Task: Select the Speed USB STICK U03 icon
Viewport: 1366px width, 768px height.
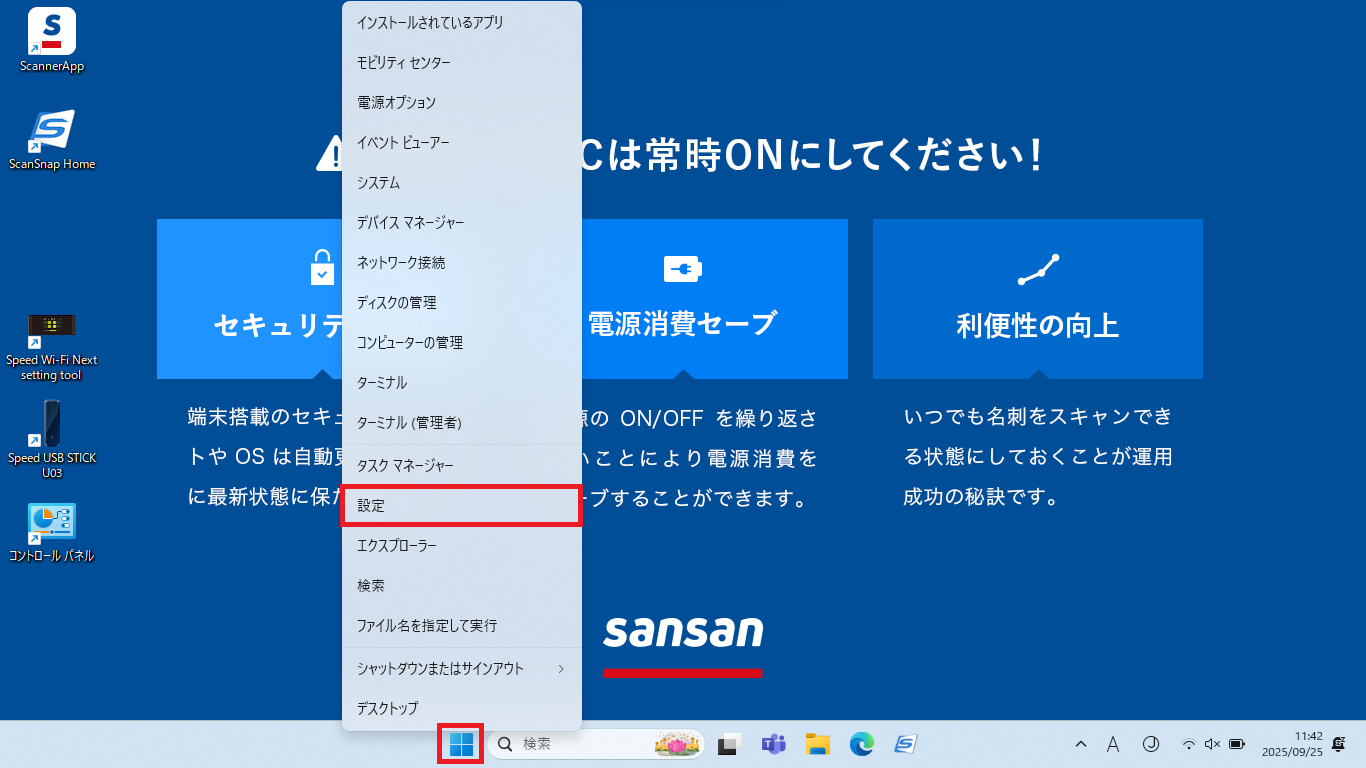Action: click(52, 440)
